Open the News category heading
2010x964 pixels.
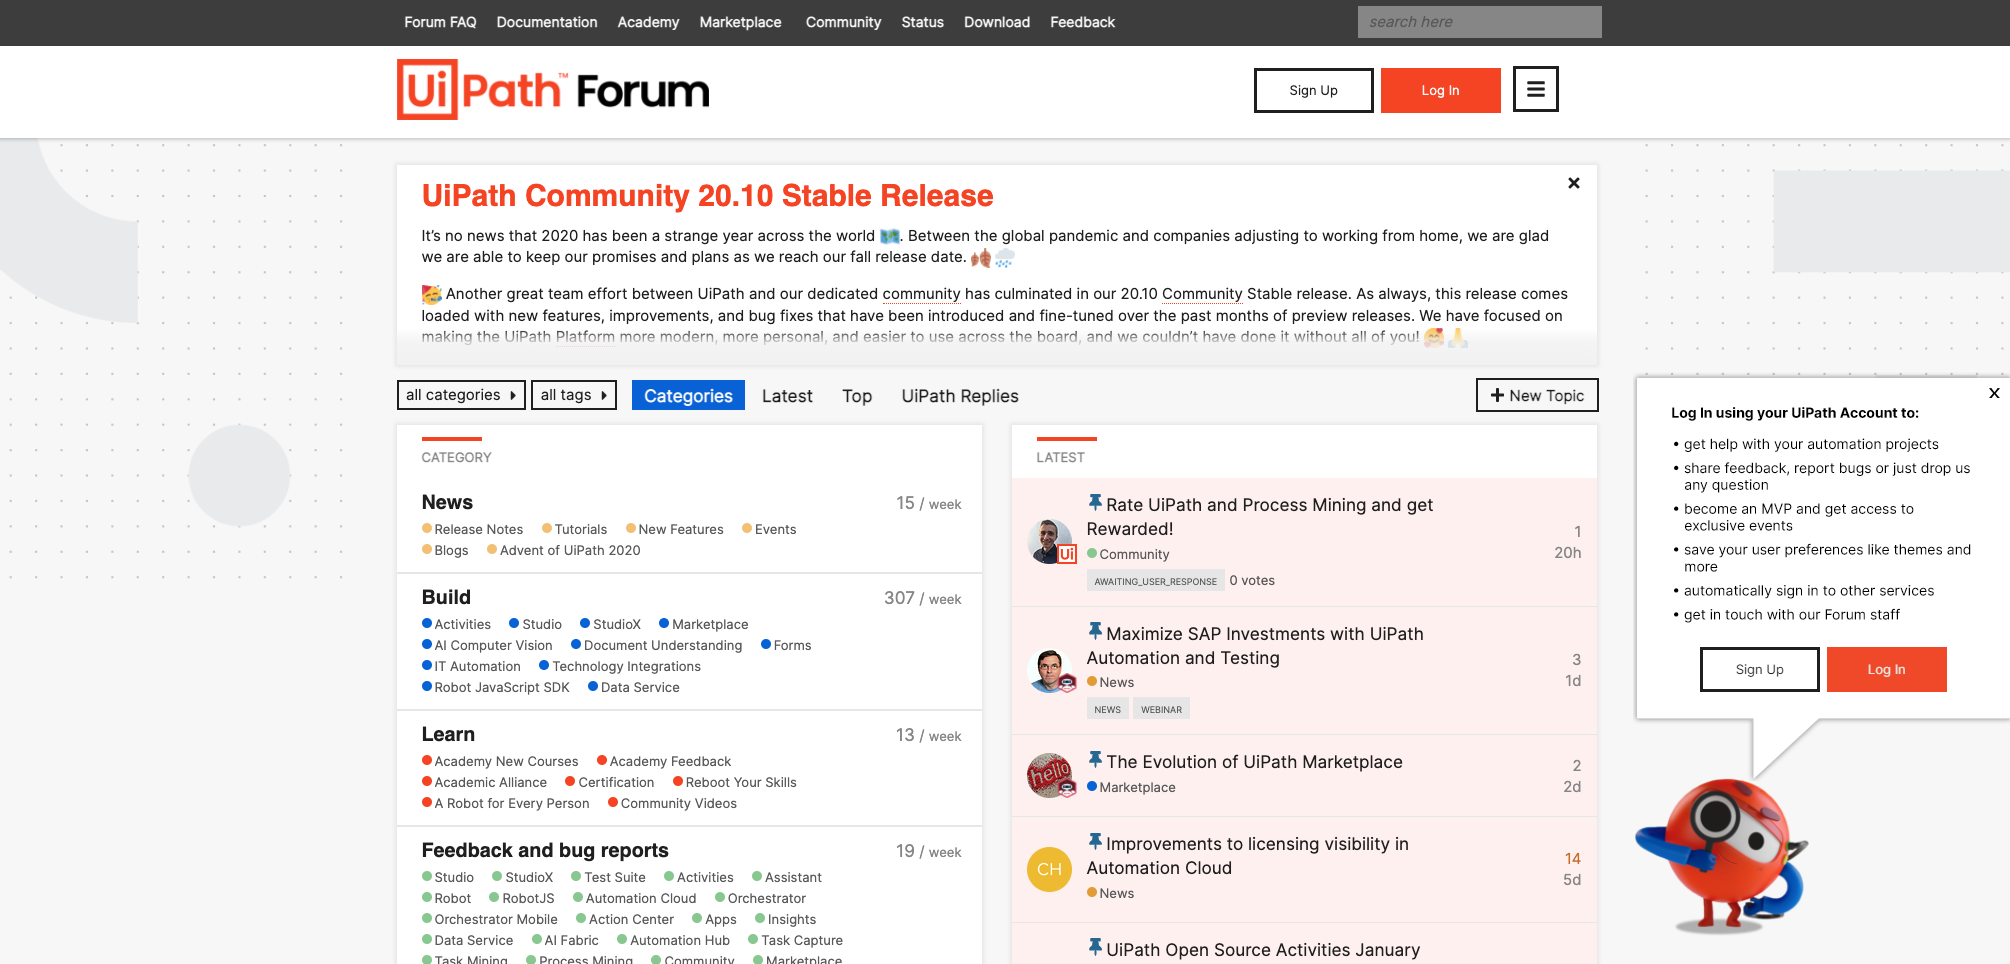point(447,502)
